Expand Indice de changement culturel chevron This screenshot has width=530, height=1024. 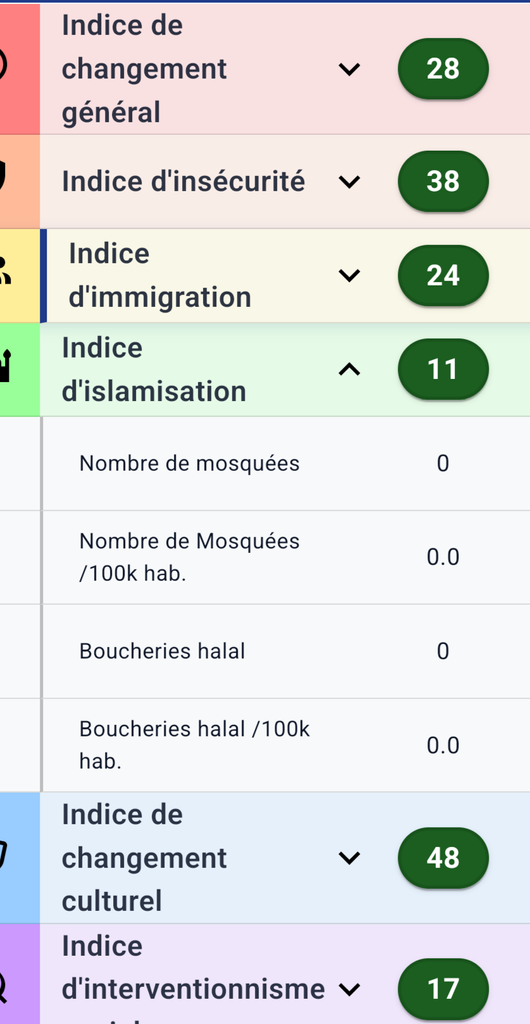(349, 857)
